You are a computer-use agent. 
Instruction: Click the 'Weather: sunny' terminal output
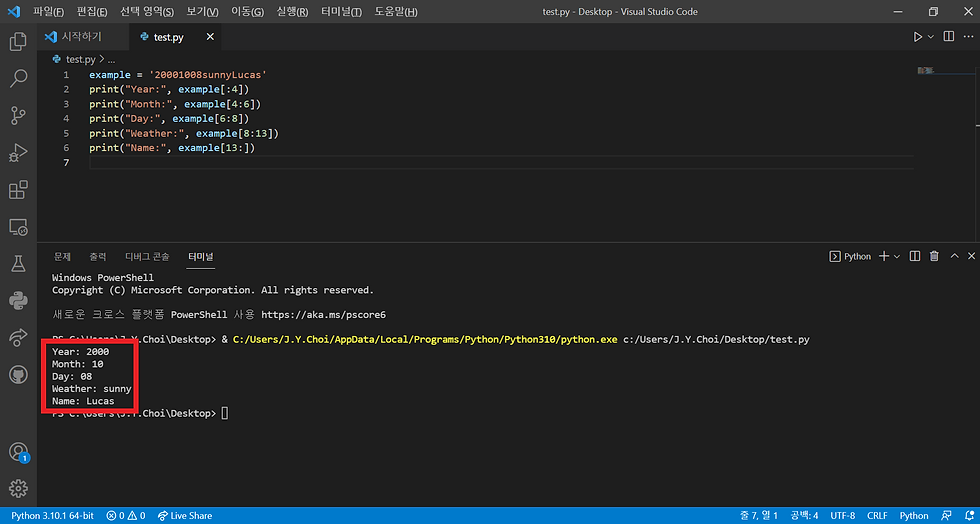pos(92,388)
